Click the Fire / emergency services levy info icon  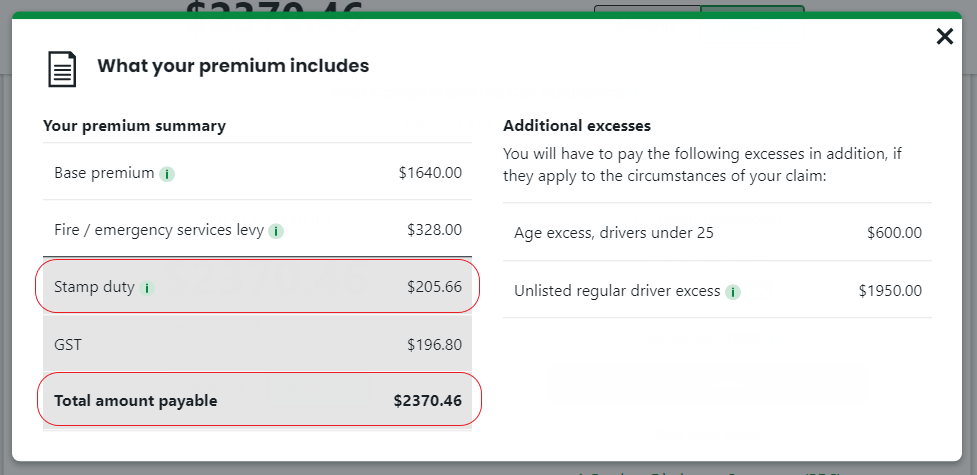point(276,231)
